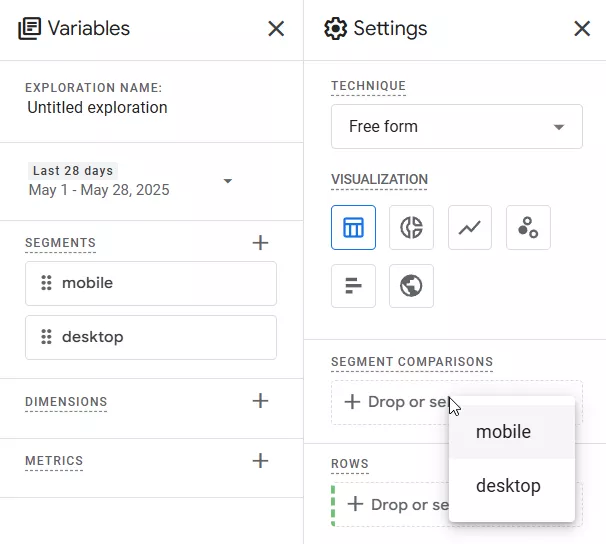This screenshot has height=544, width=606.
Task: Close the Settings panel
Action: [x=582, y=29]
